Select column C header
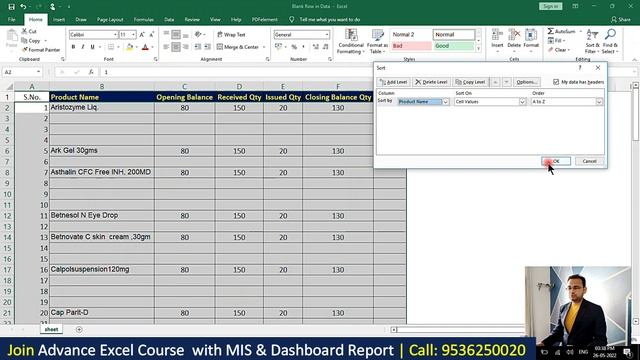 184,87
